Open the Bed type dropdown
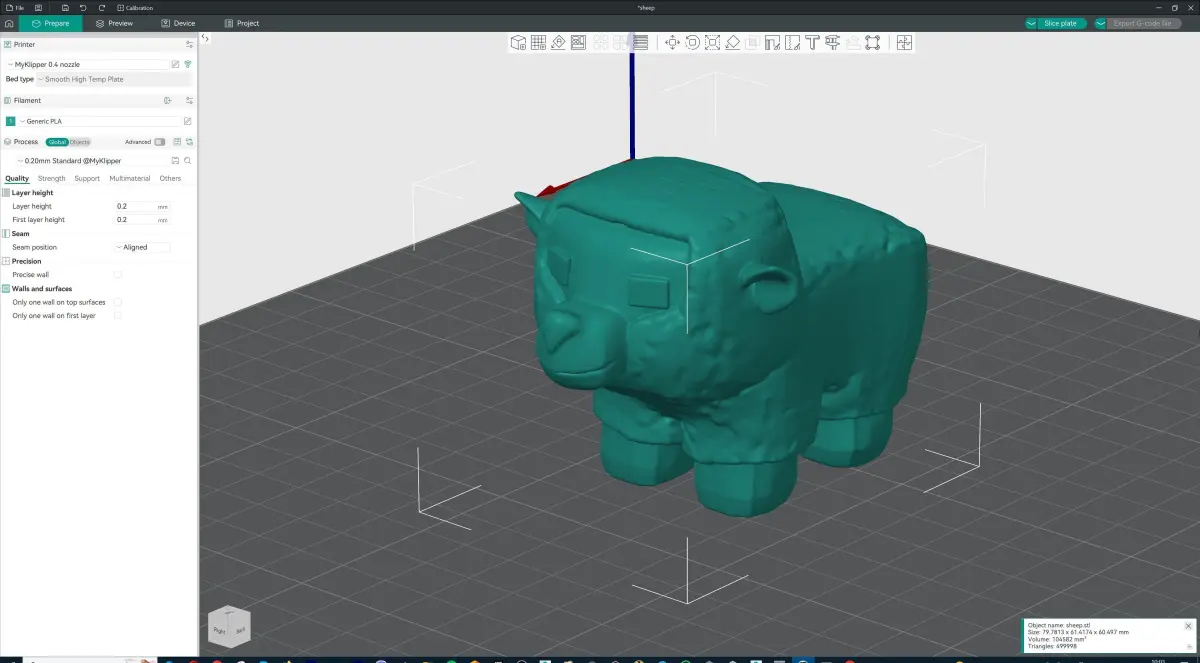The image size is (1200, 663). point(114,79)
